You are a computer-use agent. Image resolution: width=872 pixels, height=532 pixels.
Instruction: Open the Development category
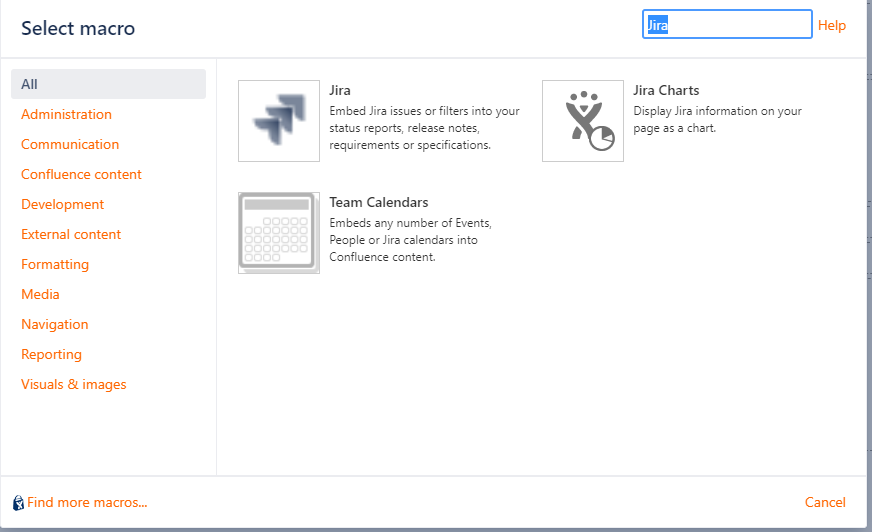[62, 204]
